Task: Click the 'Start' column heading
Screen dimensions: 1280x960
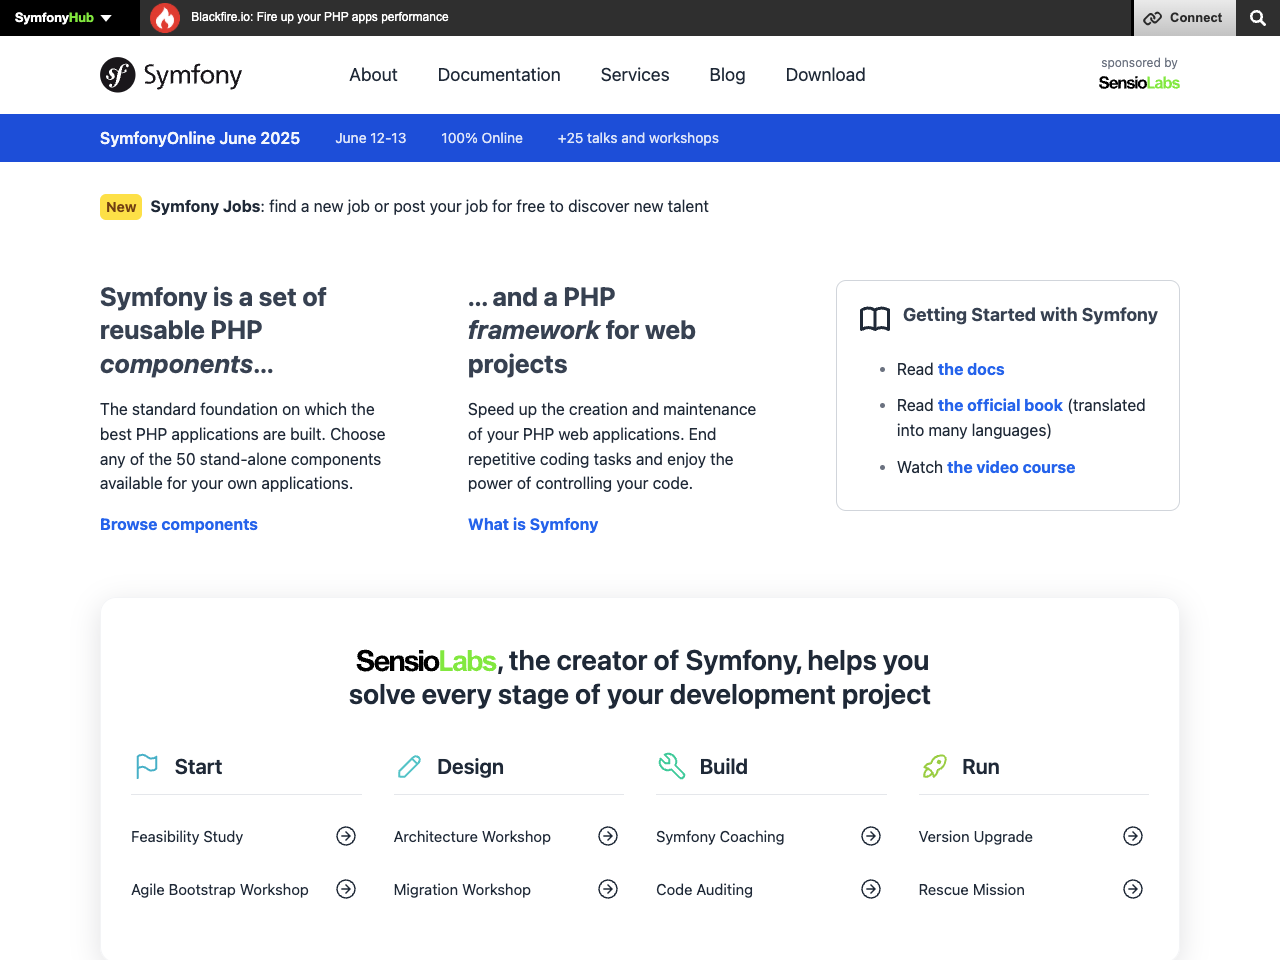Action: 198,767
